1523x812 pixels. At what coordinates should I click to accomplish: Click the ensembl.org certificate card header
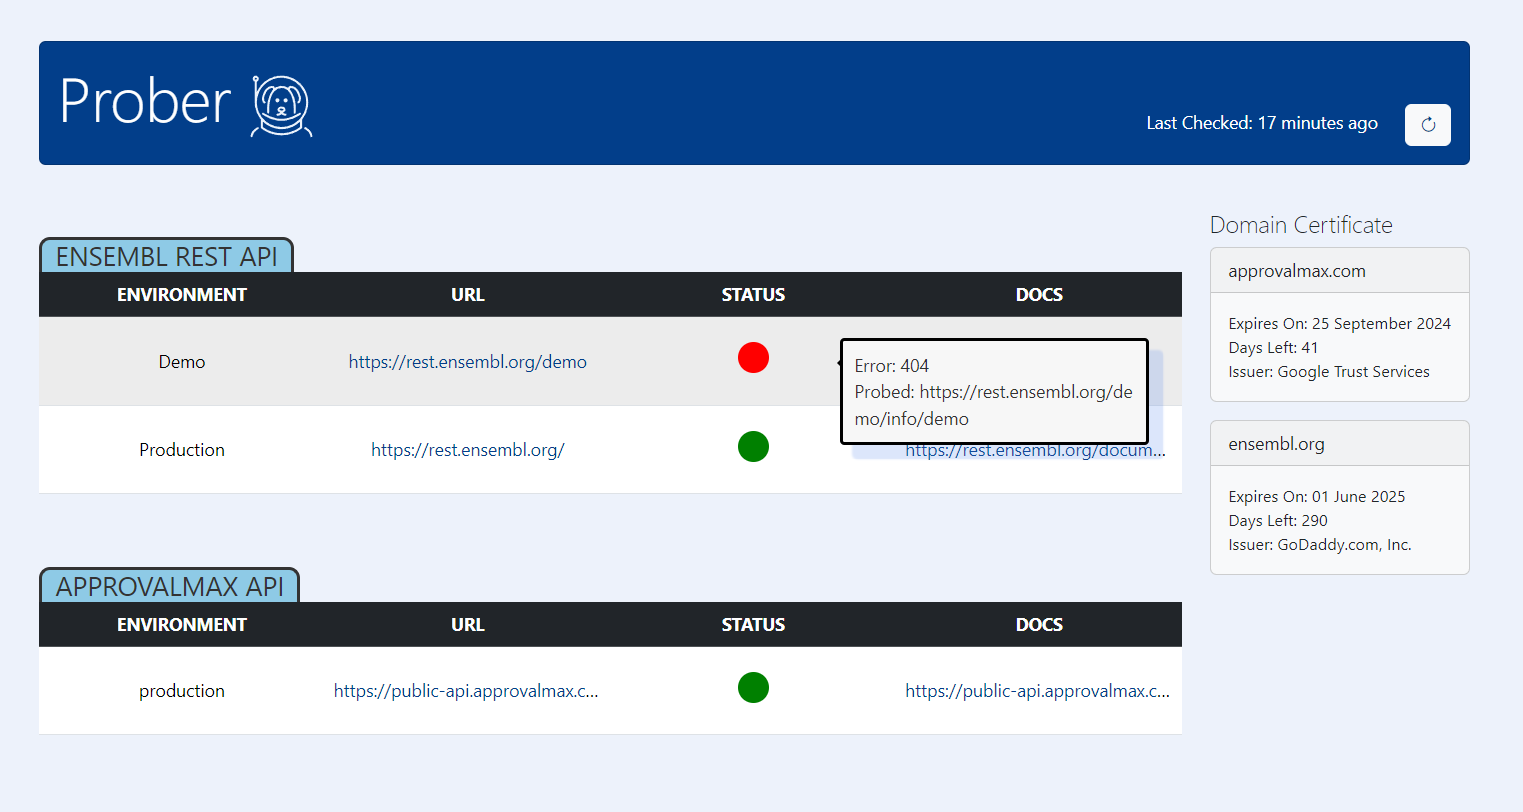(1339, 443)
